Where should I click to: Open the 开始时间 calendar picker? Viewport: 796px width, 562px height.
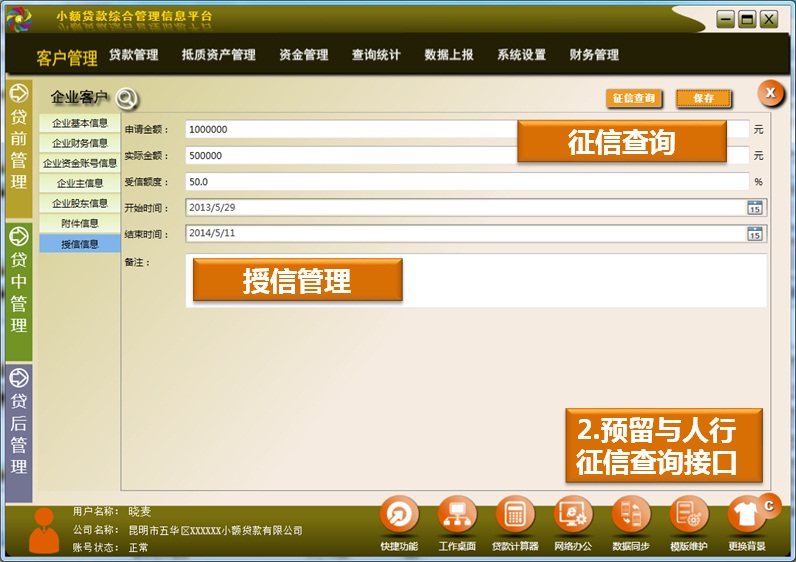(755, 208)
